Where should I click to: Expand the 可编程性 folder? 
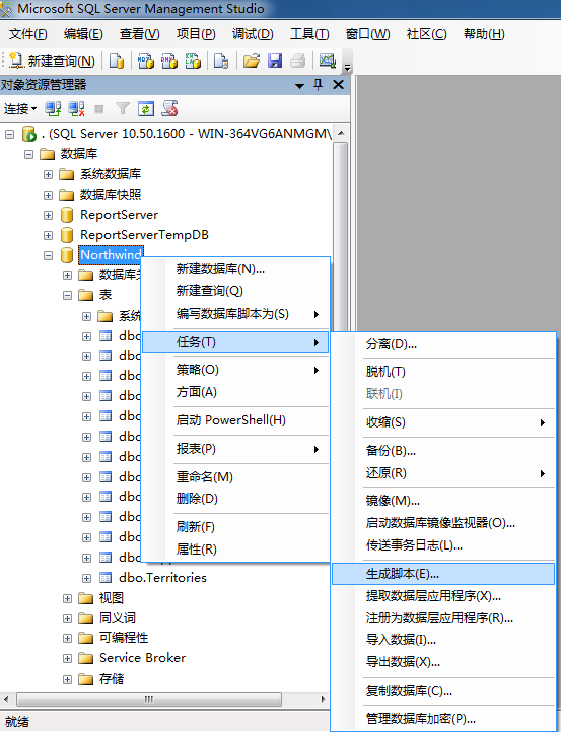click(67, 638)
